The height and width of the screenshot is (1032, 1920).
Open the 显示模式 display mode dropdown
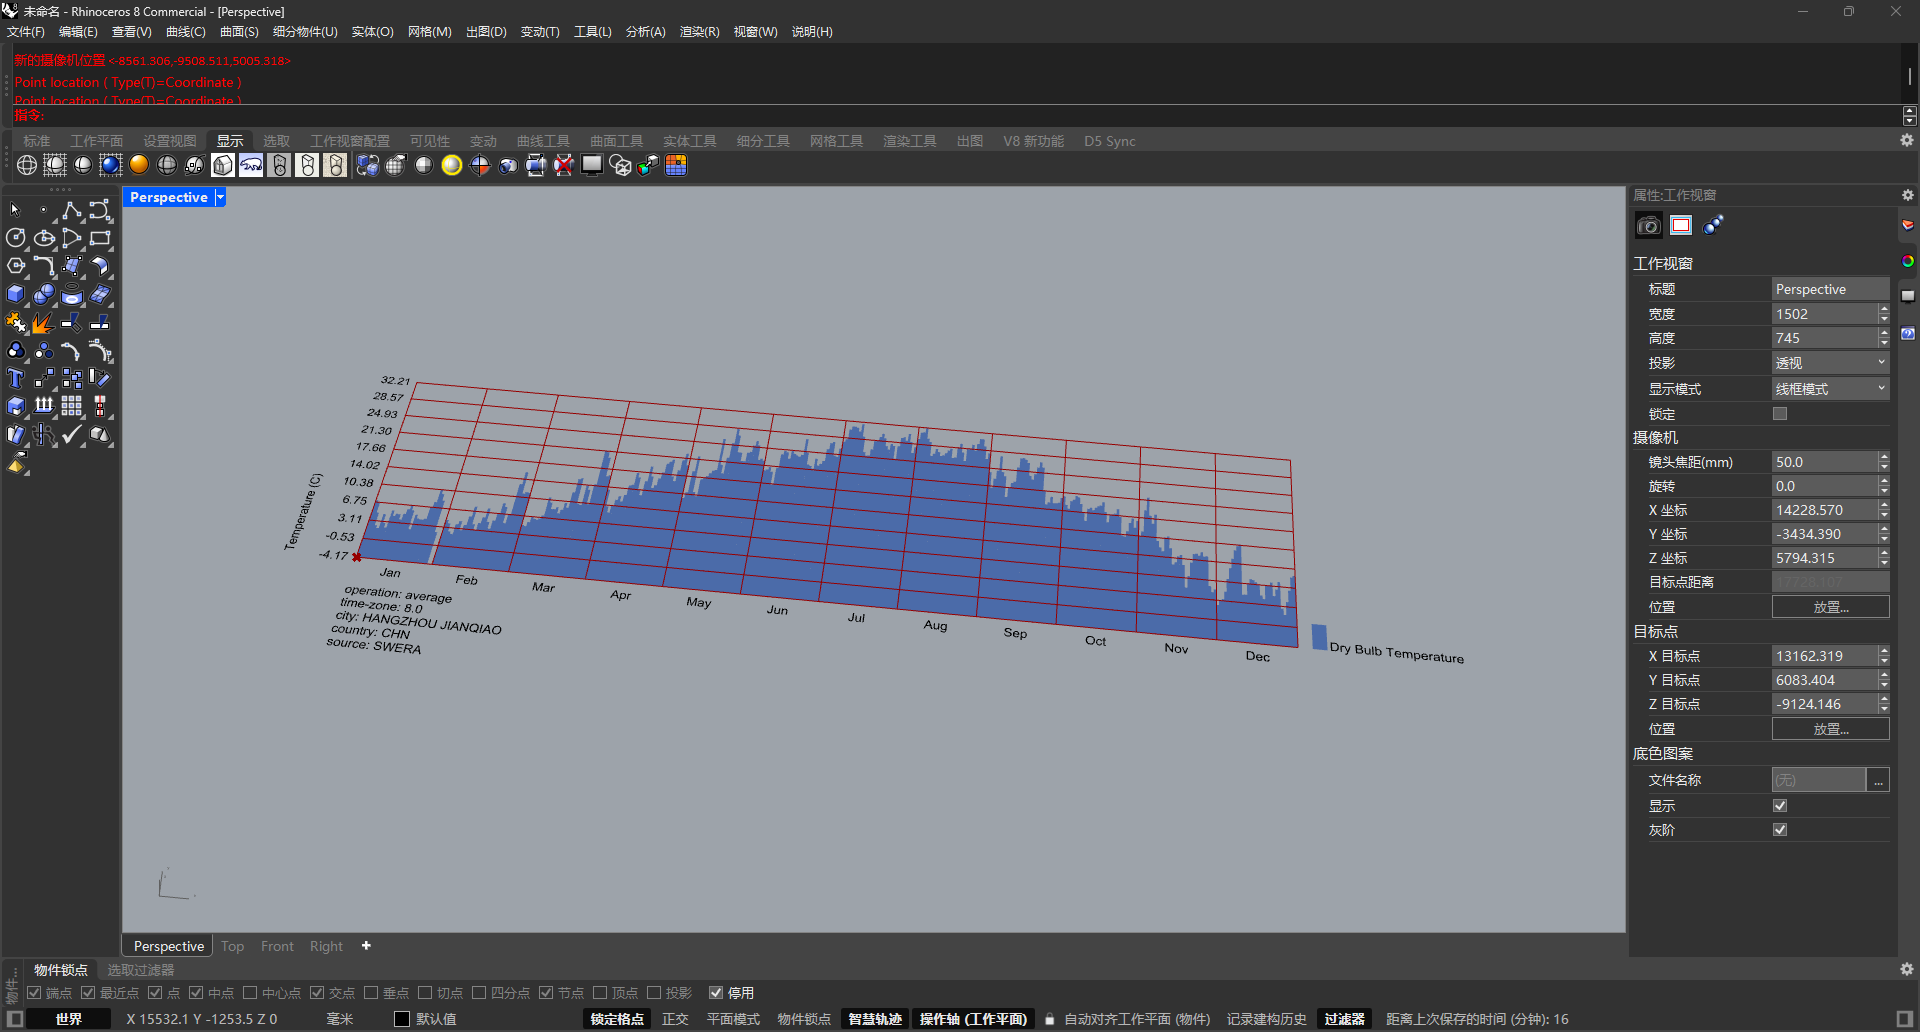click(x=1830, y=389)
